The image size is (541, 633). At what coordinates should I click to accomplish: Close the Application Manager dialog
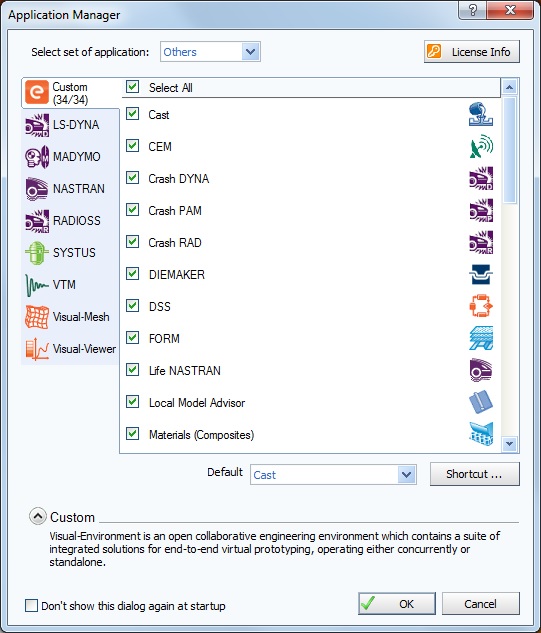click(510, 10)
